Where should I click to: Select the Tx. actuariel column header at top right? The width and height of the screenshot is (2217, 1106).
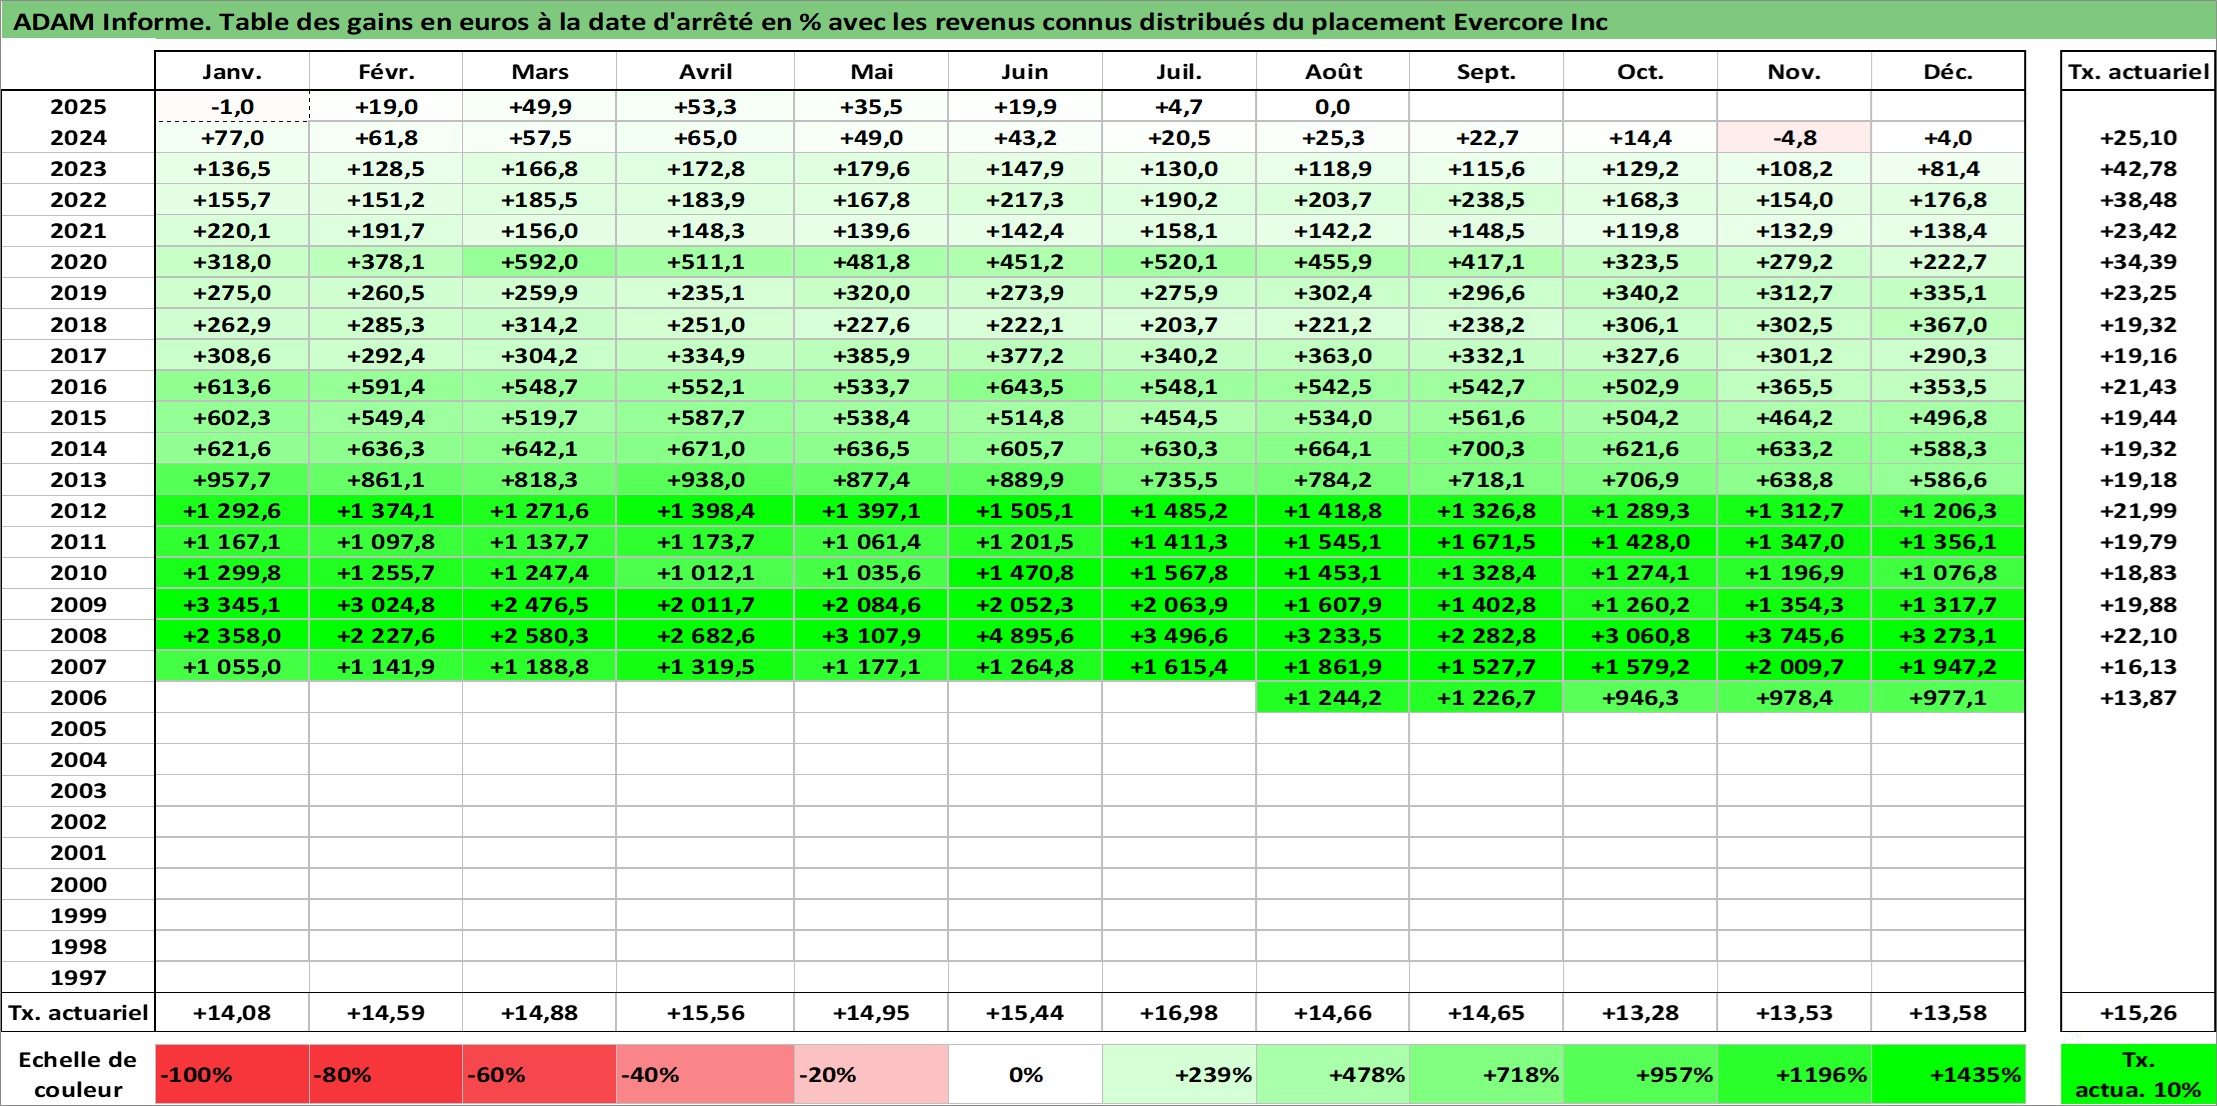click(x=2138, y=72)
